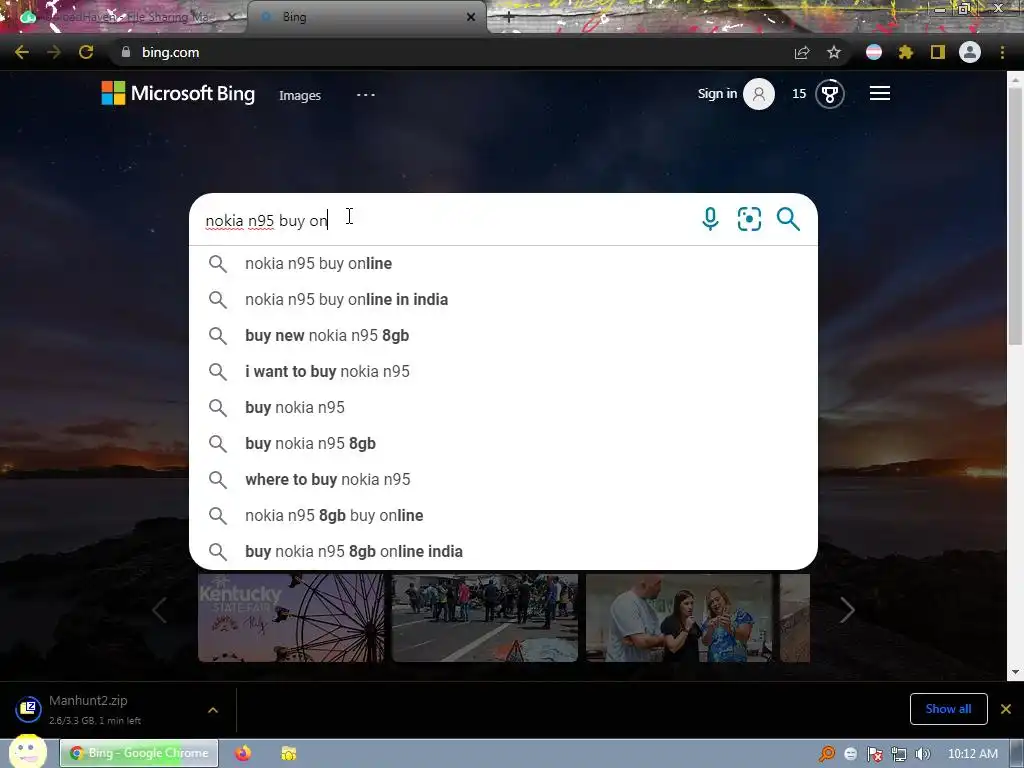Reload the page with refresh icon
This screenshot has height=768, width=1024.
point(86,52)
